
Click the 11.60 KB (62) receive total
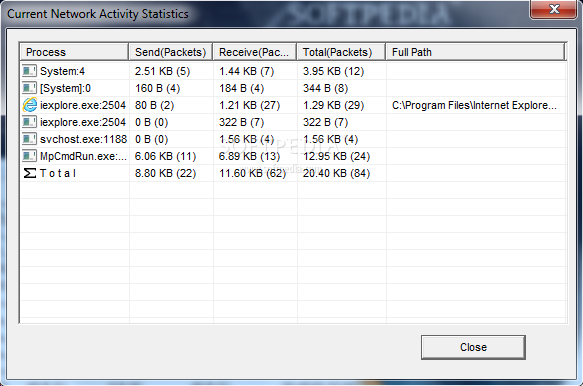click(252, 173)
